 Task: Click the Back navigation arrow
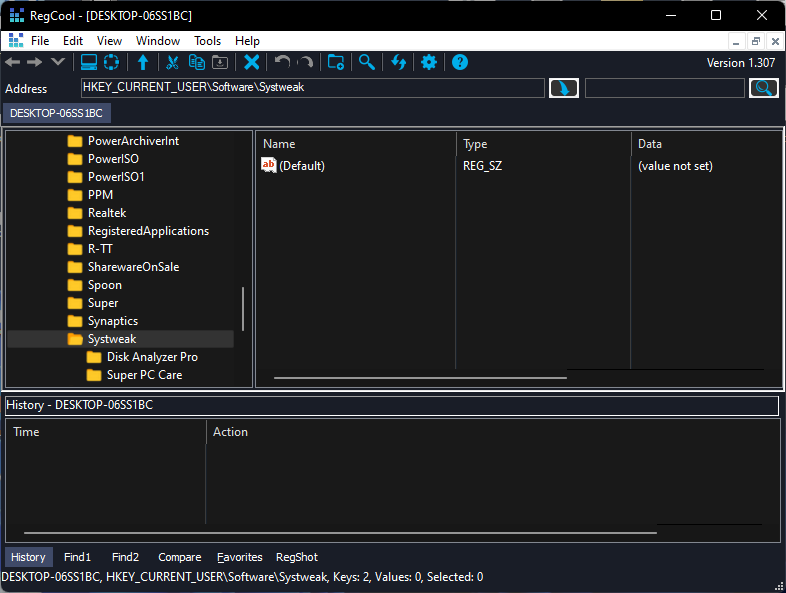[13, 62]
